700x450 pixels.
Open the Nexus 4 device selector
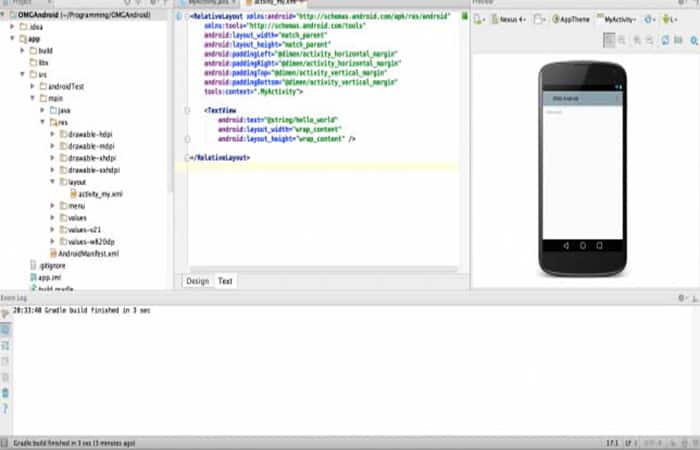[x=508, y=19]
